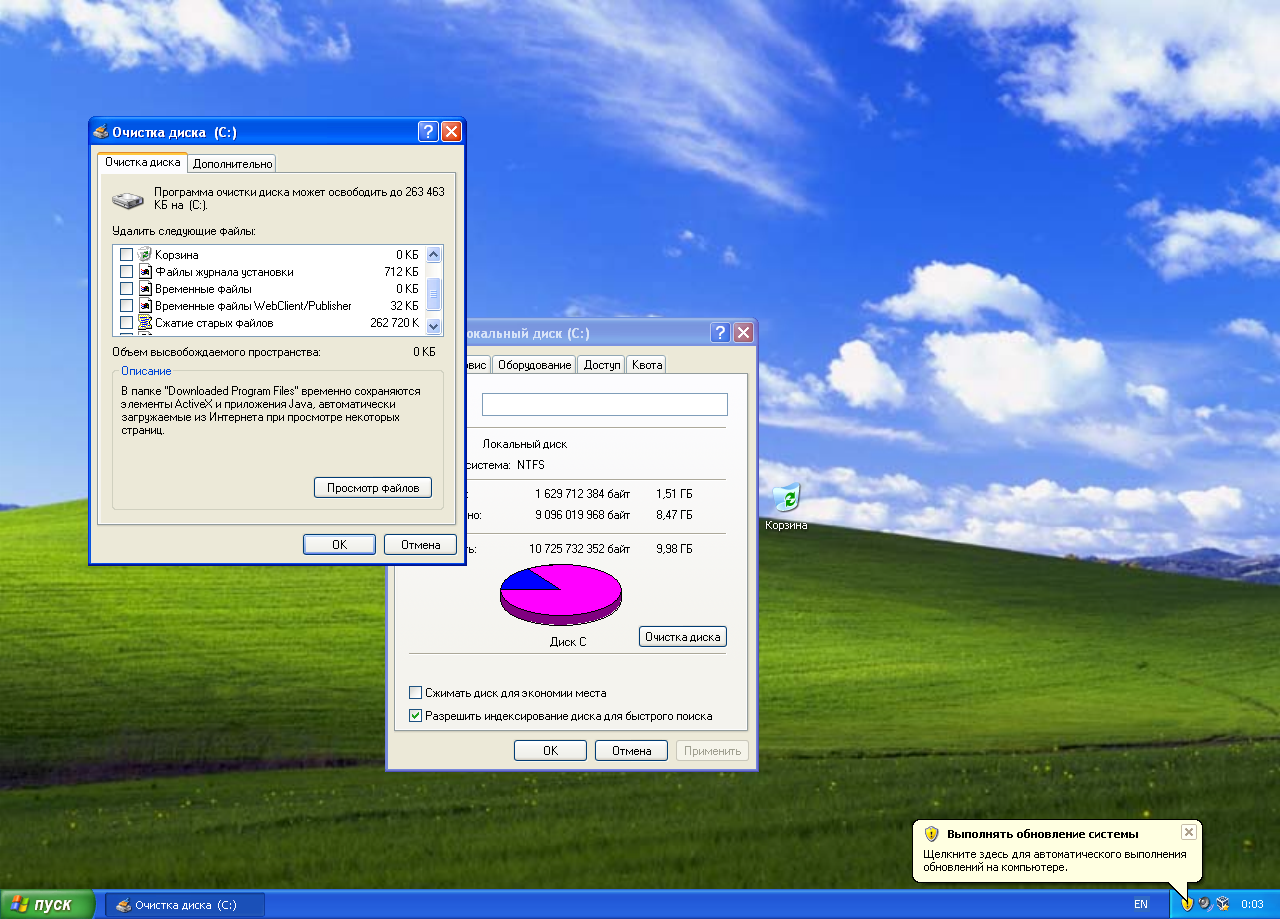Tick the Временные файлы WebClient/Publisher checkbox
Image resolution: width=1280 pixels, height=919 pixels.
point(126,306)
